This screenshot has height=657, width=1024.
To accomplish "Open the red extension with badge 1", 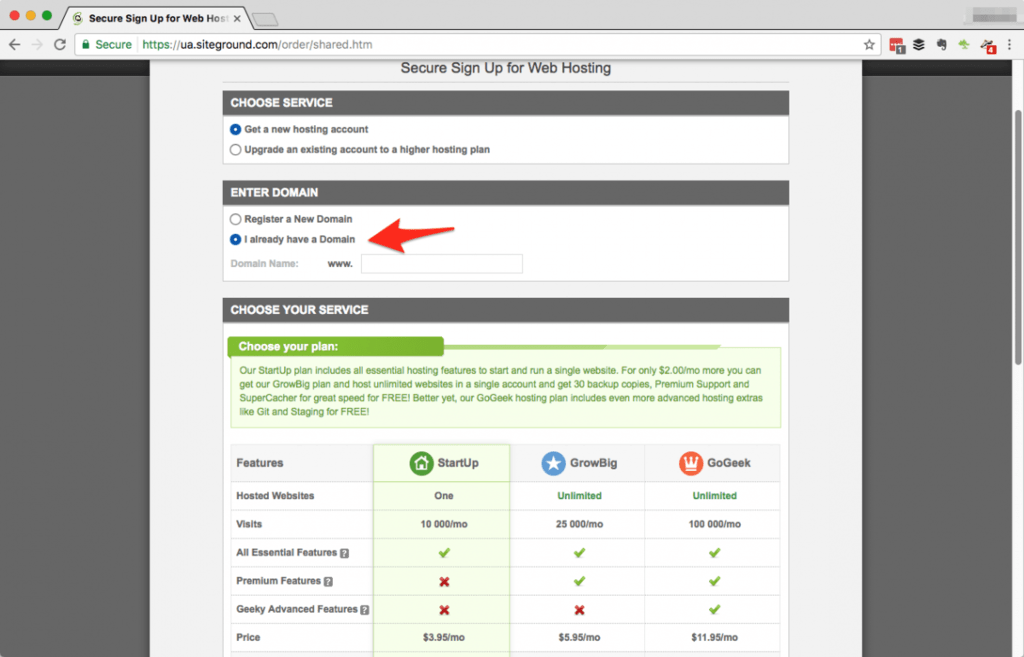I will click(897, 45).
